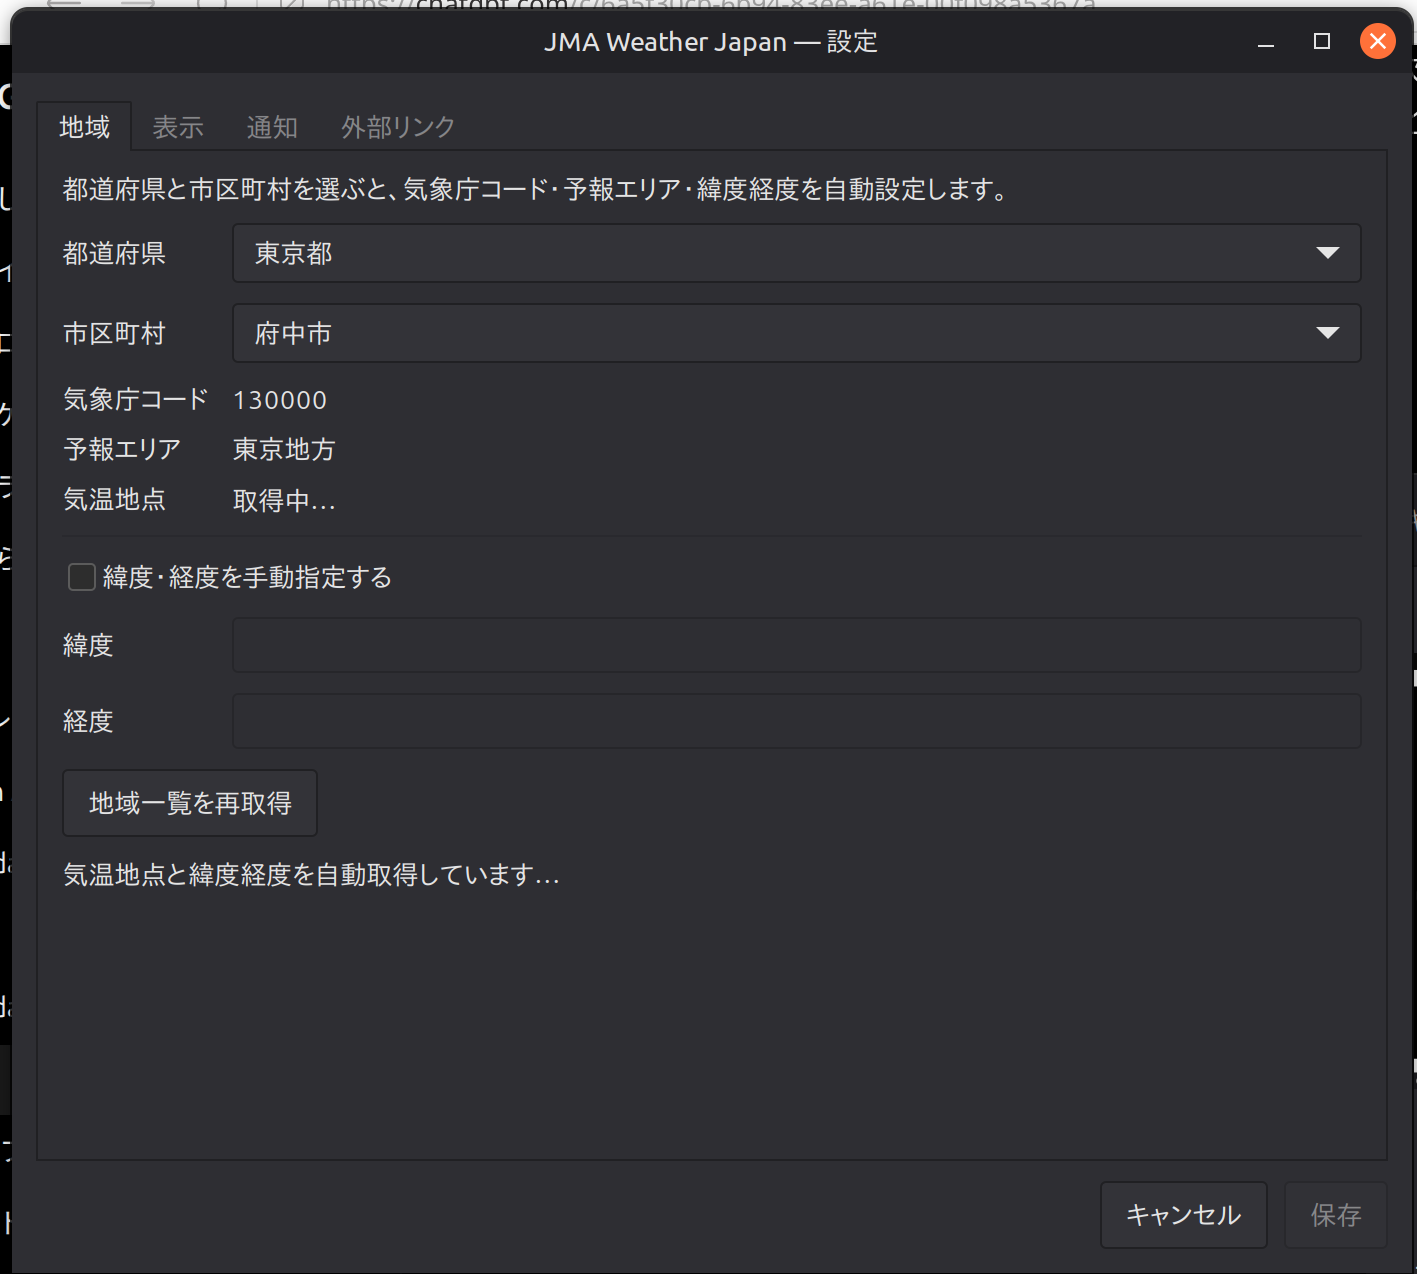Select the 気象庁コード value 130000
Viewport: 1417px width, 1274px height.
coord(280,400)
